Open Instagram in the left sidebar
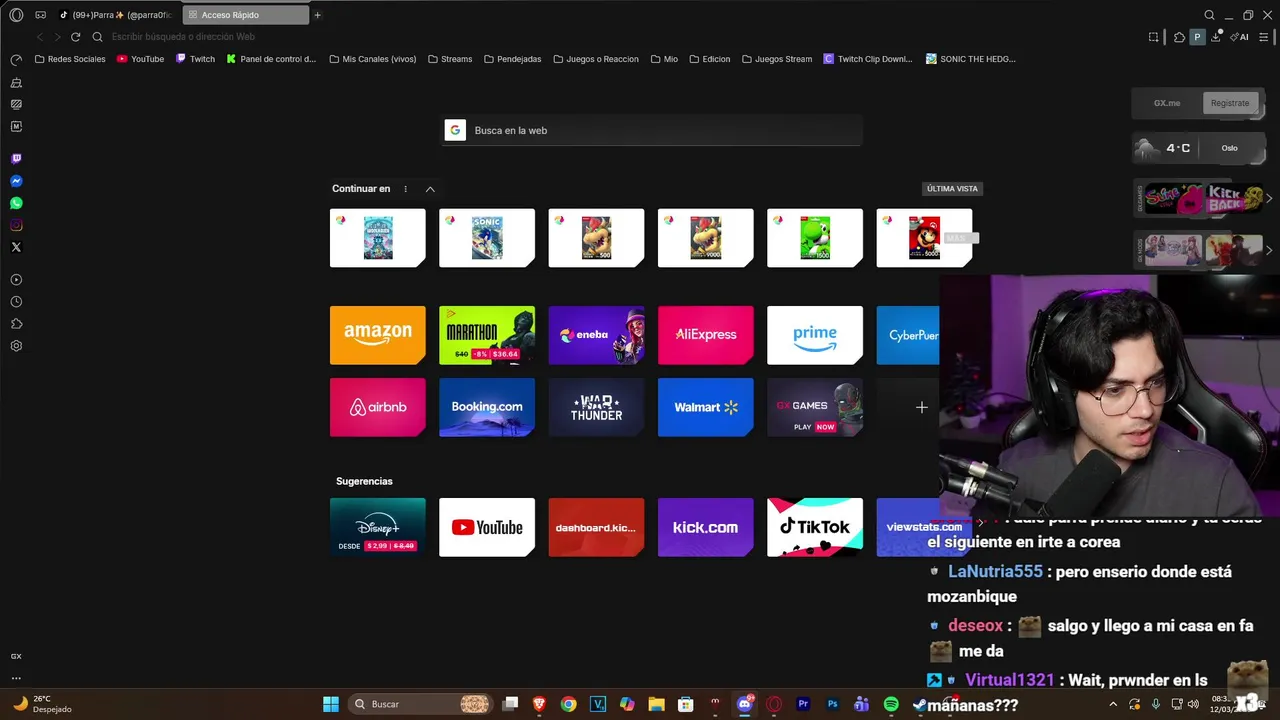 (16, 225)
